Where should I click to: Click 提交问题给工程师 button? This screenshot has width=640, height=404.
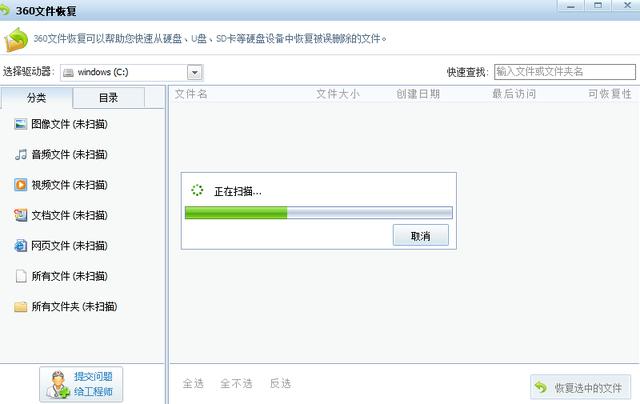pyautogui.click(x=81, y=384)
